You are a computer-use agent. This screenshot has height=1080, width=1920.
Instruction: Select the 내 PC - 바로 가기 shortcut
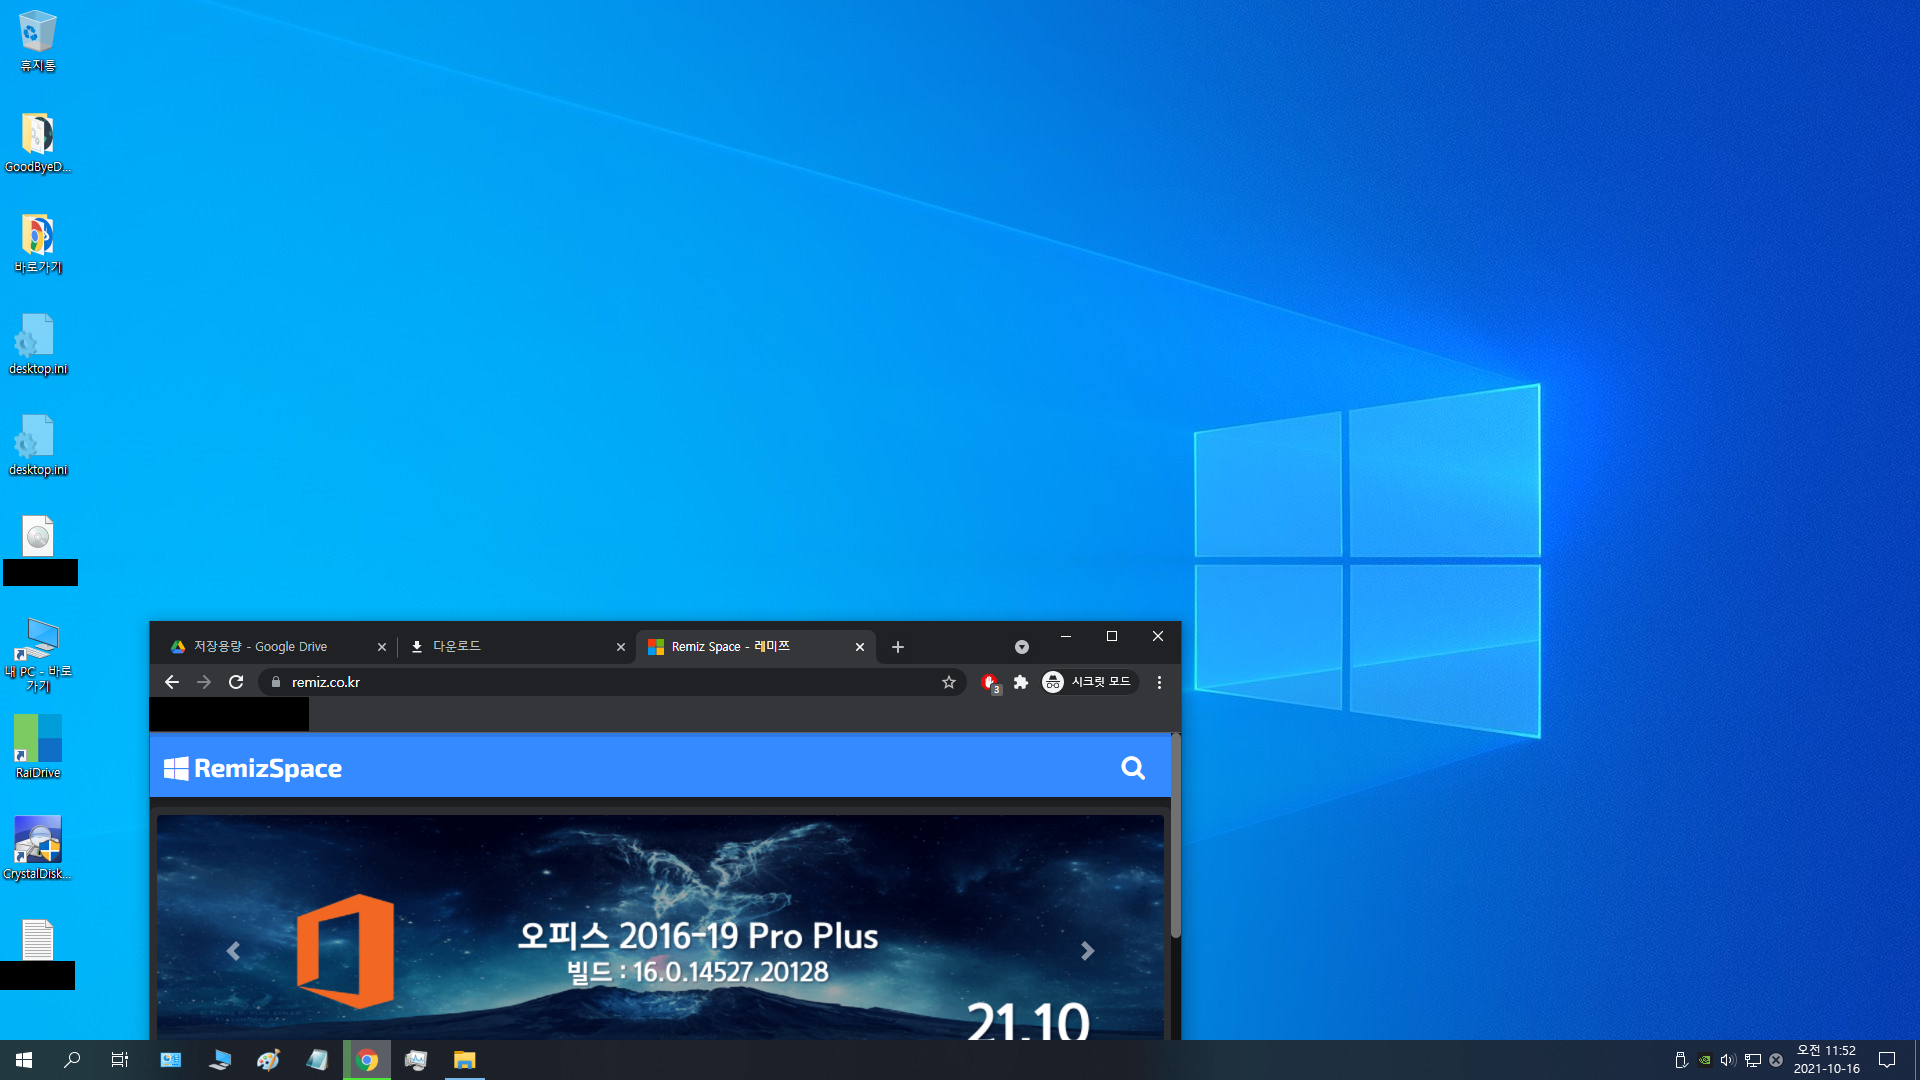(37, 654)
